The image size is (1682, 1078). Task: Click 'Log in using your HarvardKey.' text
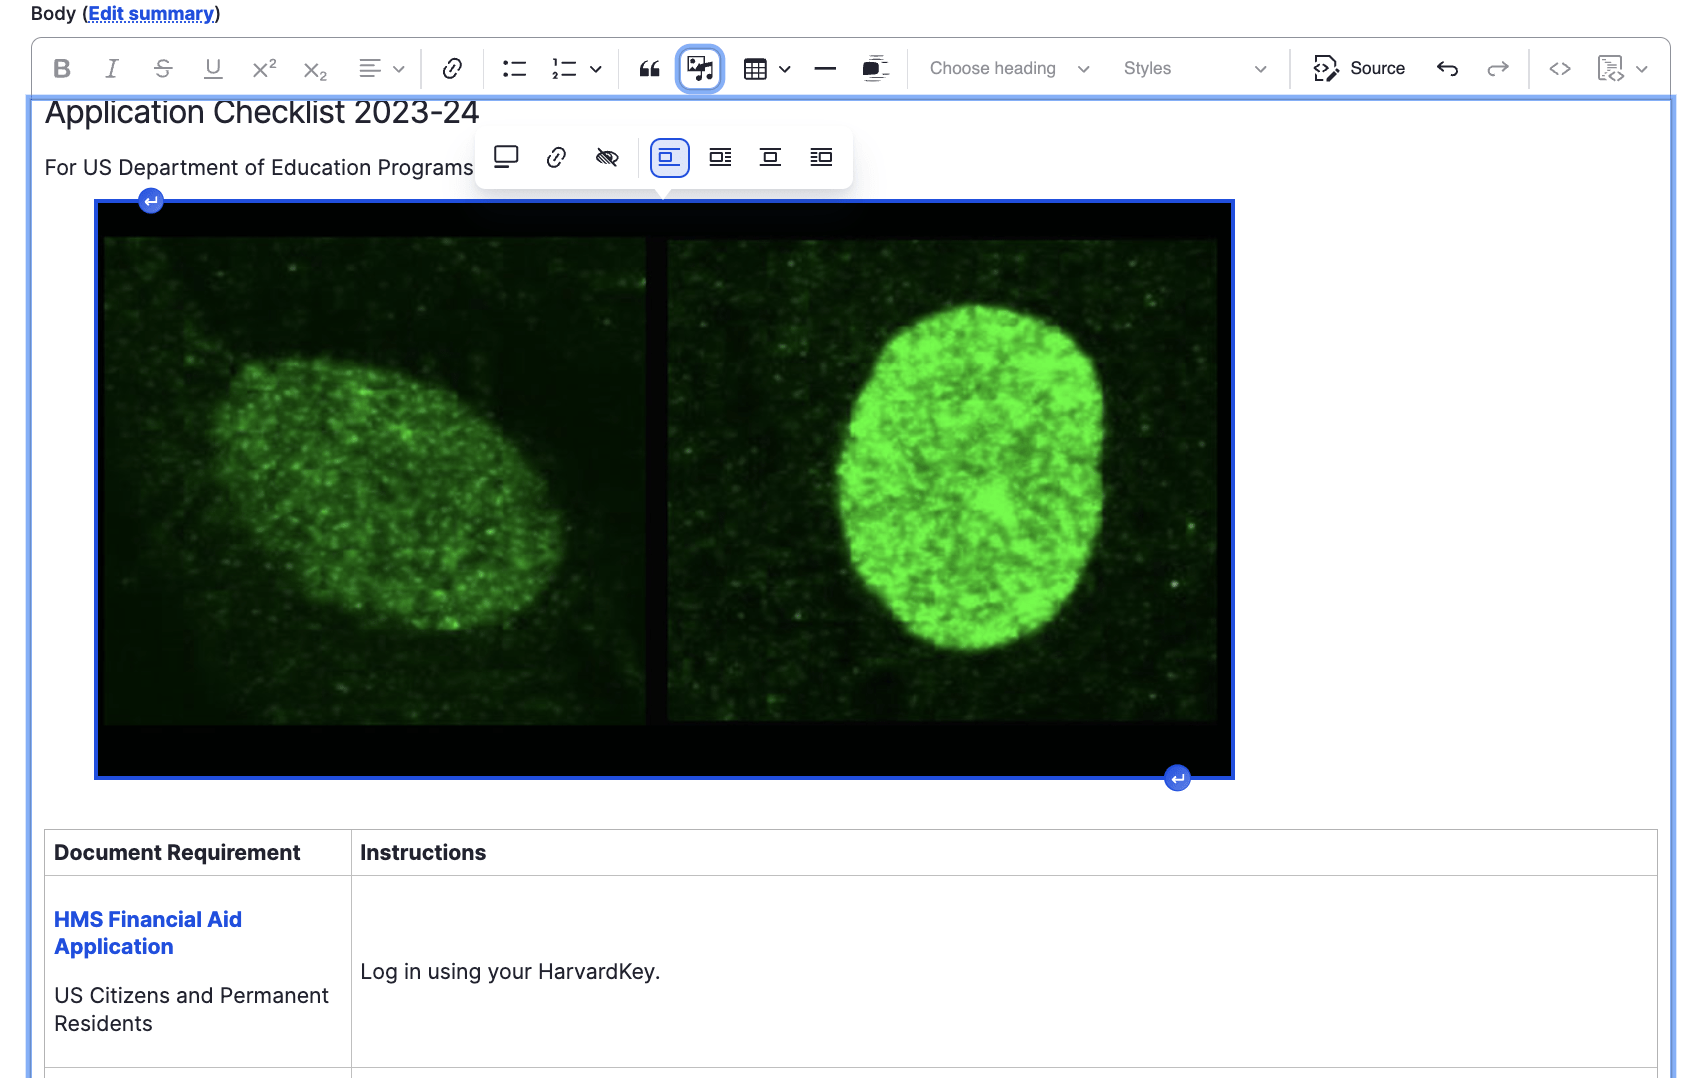click(510, 972)
